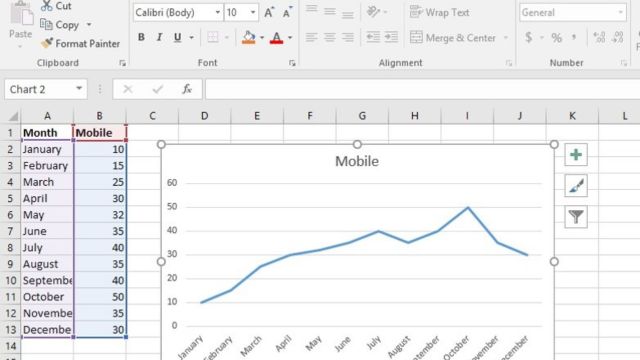640x360 pixels.
Task: Click Merge & Center button
Action: tap(453, 38)
